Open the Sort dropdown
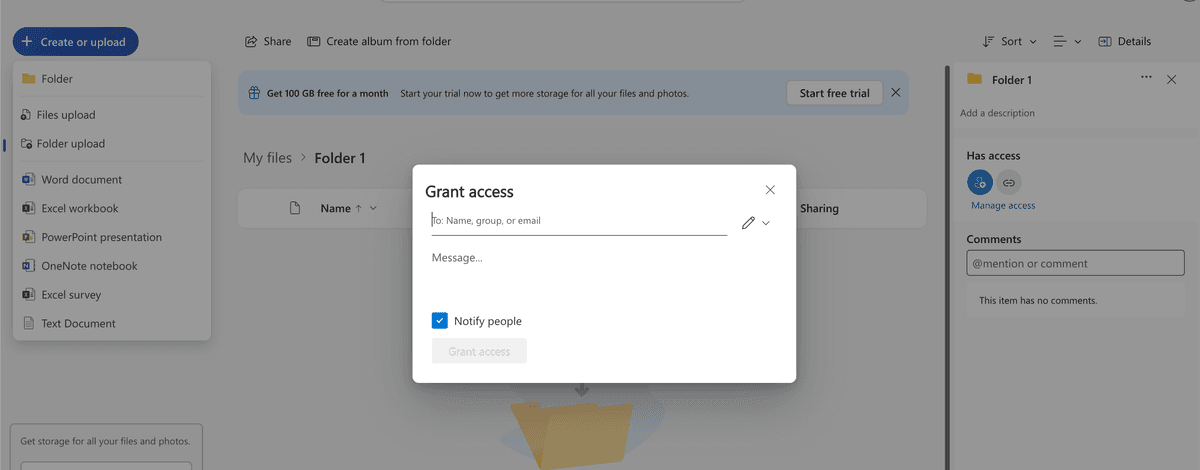Viewport: 1200px width, 470px height. 1010,42
